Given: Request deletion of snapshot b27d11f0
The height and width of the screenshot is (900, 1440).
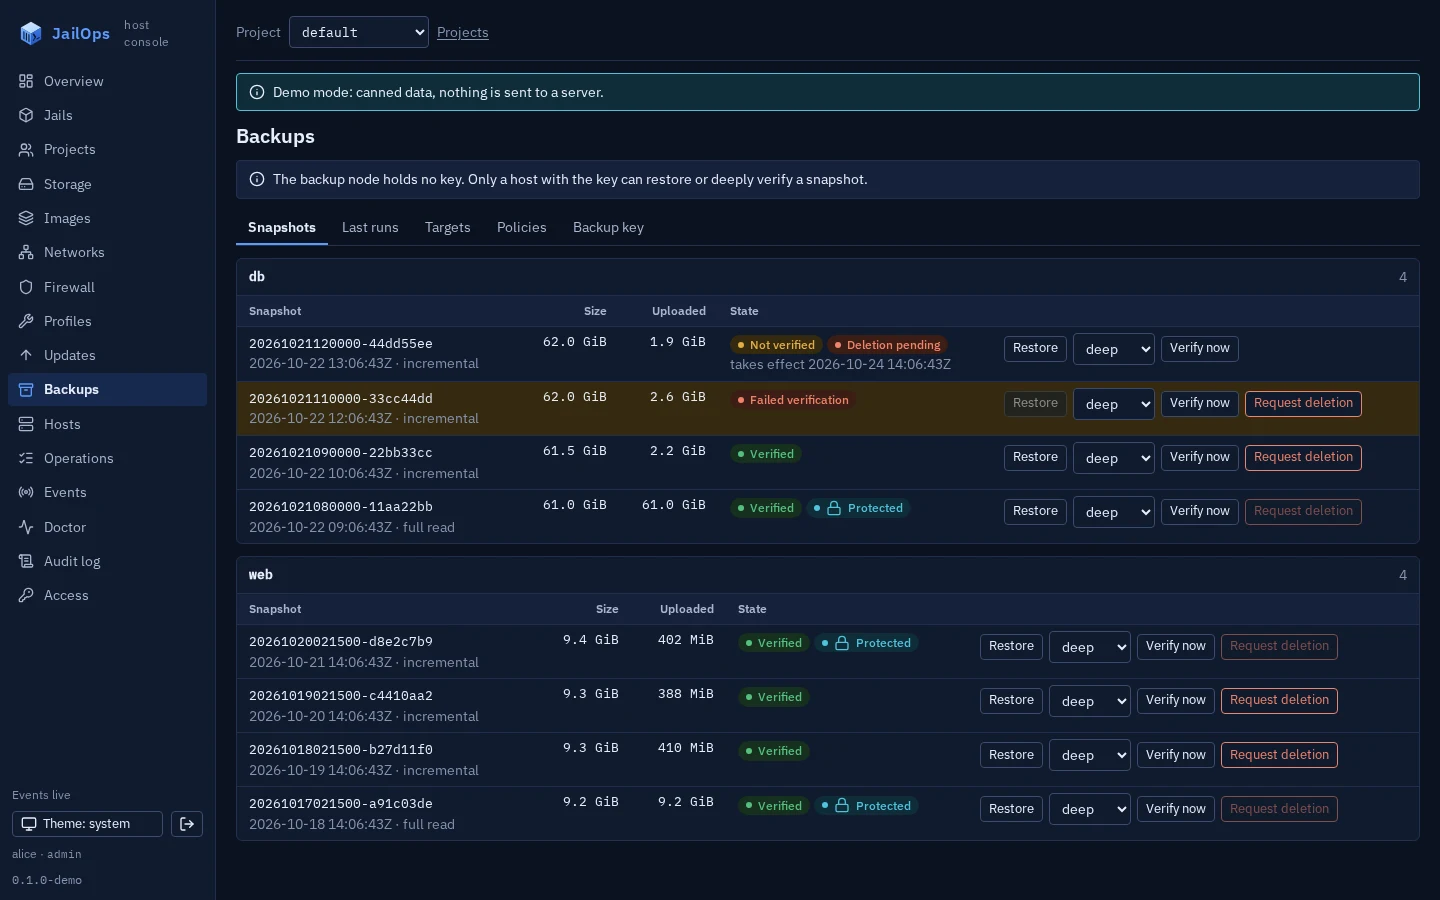Looking at the screenshot, I should [x=1279, y=755].
